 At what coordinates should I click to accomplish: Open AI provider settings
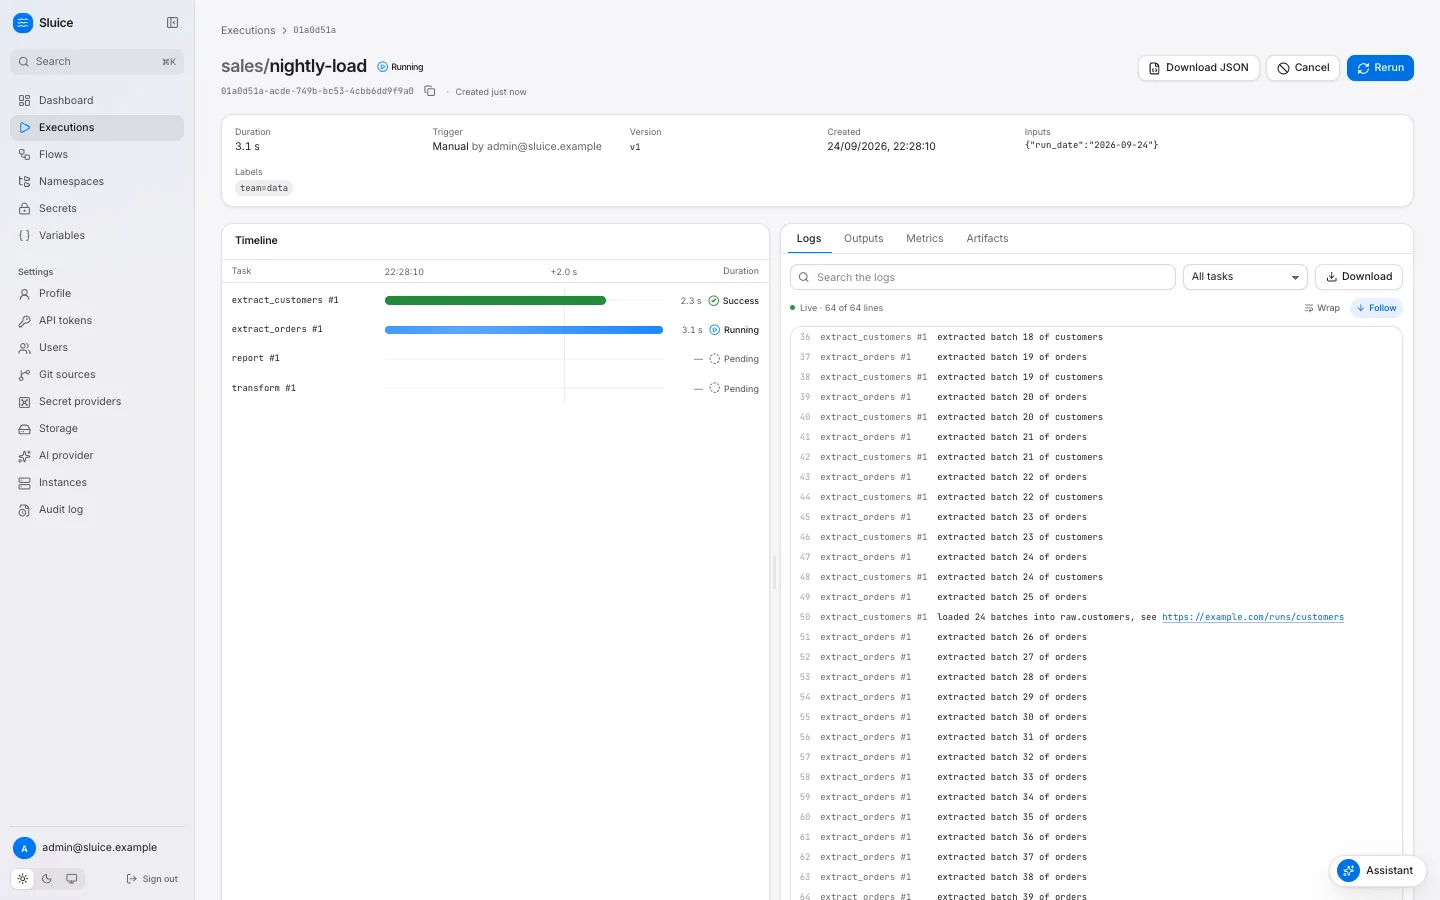[x=97, y=455]
